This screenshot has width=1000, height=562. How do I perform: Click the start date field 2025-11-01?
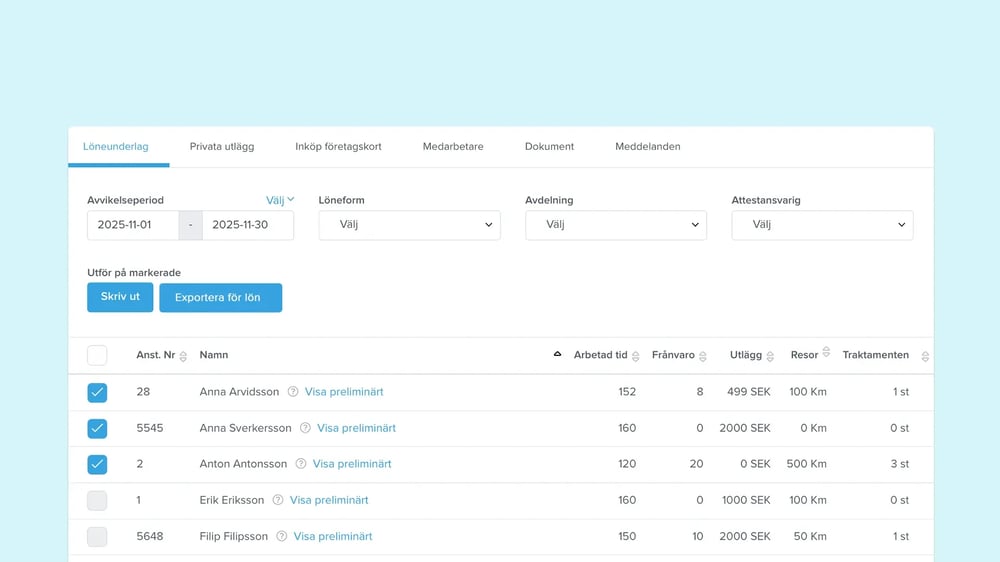[x=132, y=225]
